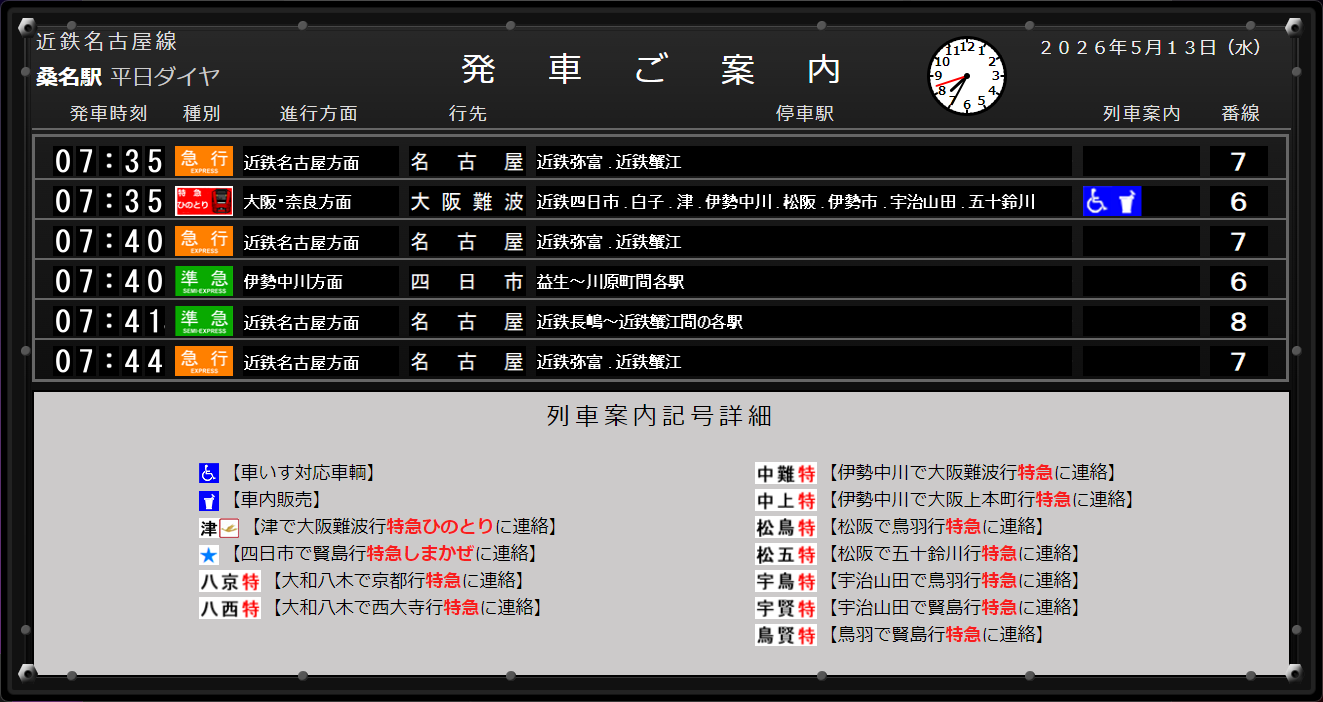Click the 松五特 badge in the legend

786,554
